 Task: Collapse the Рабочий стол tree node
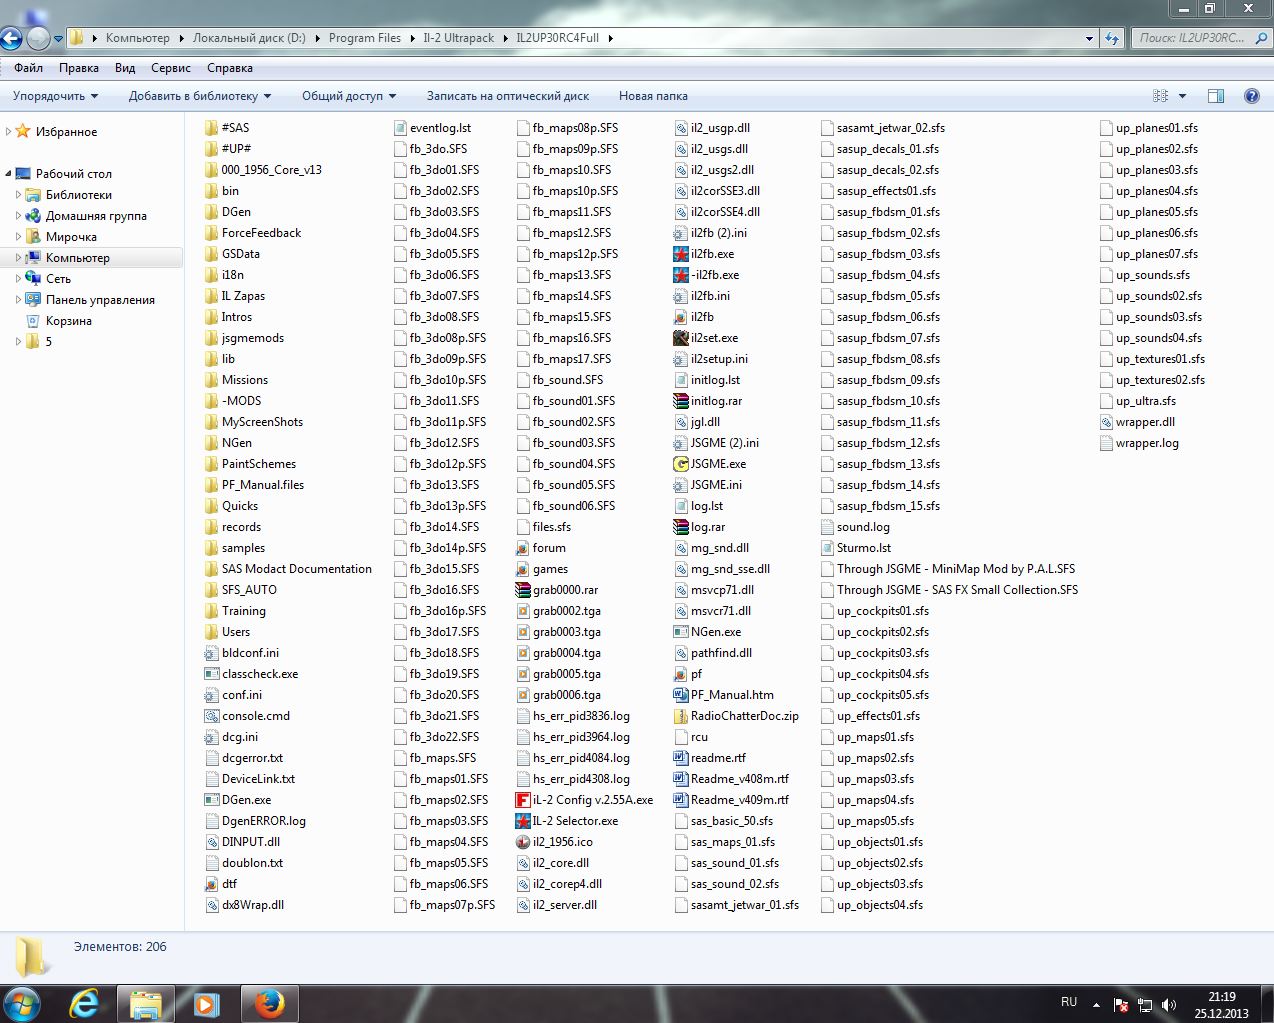point(9,173)
